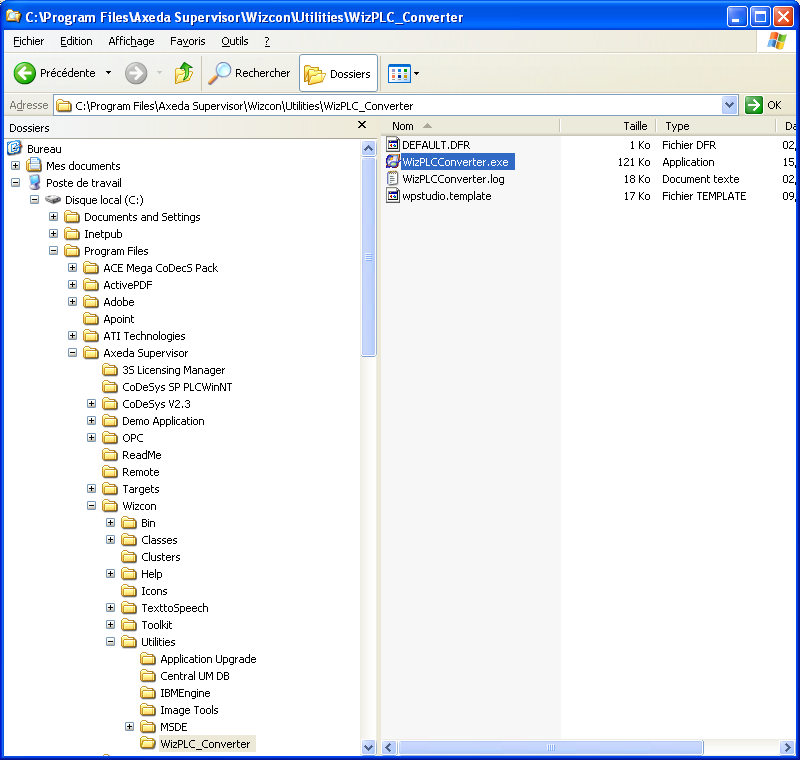This screenshot has height=760, width=800.
Task: Sort files by the Nom column header
Action: tap(470, 126)
